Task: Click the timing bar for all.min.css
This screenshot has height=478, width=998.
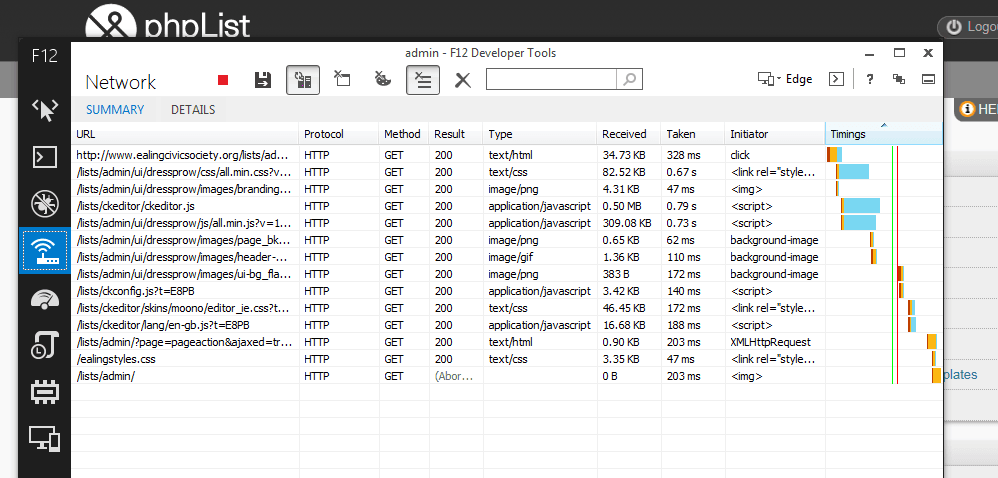Action: tap(852, 171)
